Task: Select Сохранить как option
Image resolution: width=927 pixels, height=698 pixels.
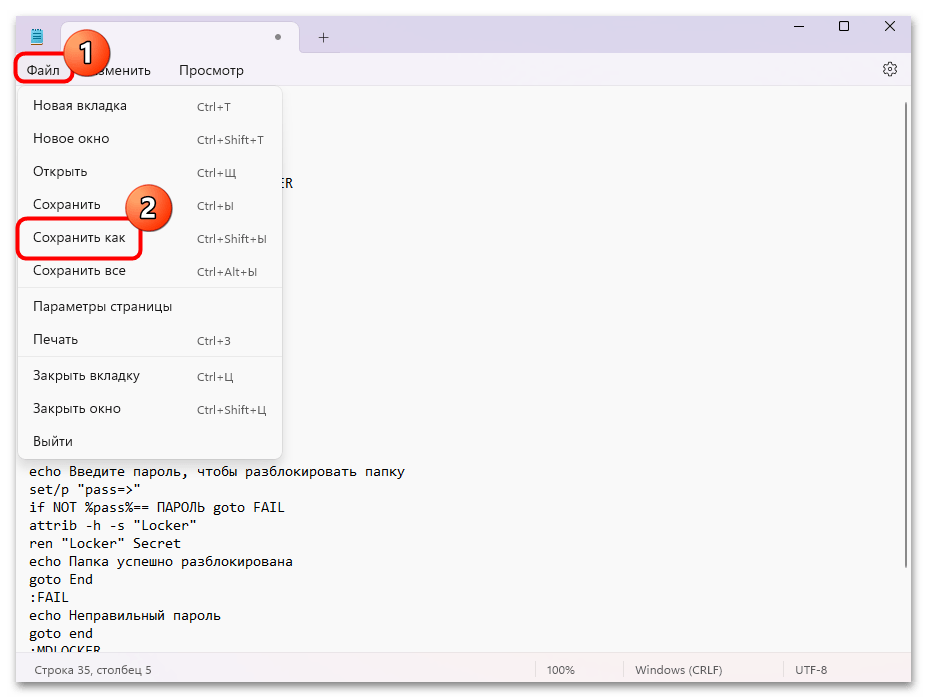Action: (79, 239)
